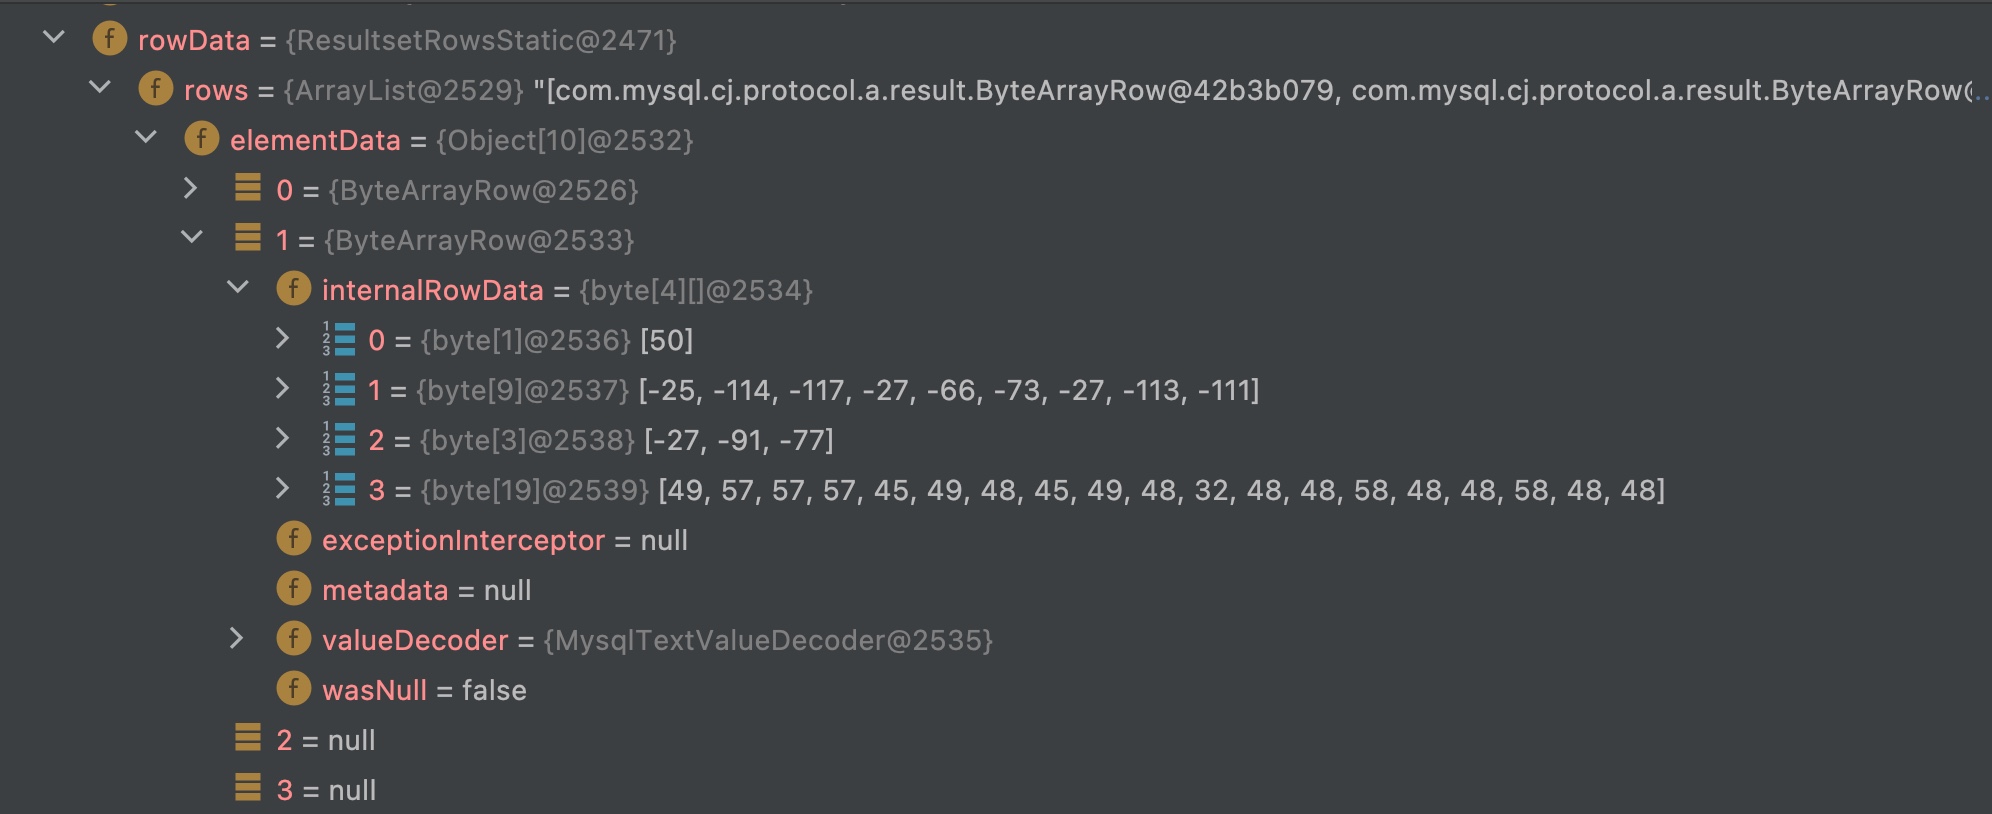Expand byte[1]@2536 array entry

[x=282, y=339]
